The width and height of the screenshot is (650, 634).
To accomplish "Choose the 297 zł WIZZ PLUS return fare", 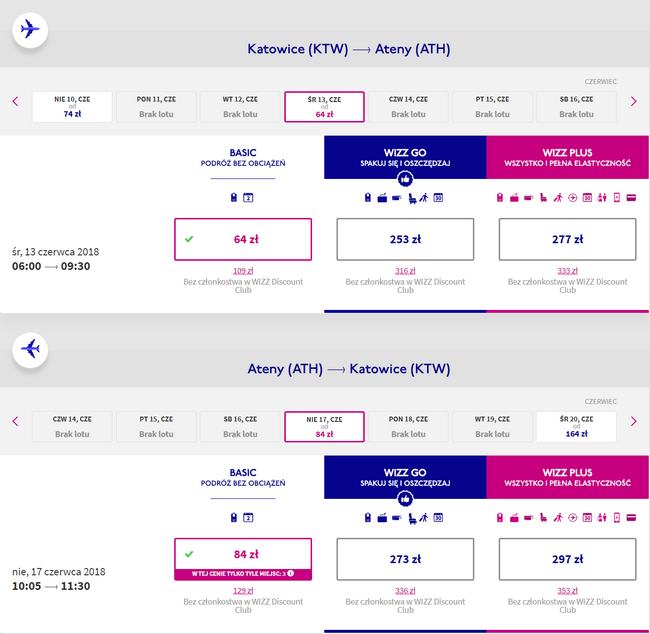I will 568,559.
